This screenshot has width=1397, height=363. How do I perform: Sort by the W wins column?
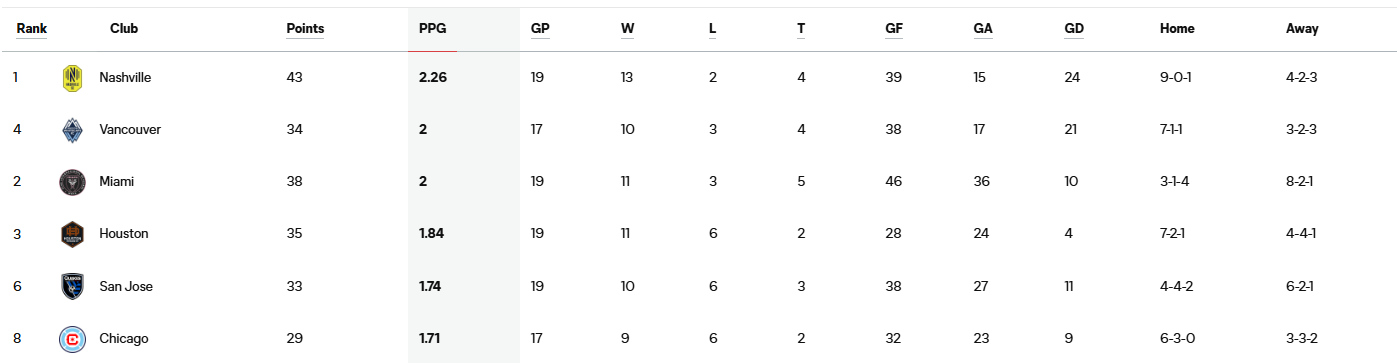click(x=627, y=29)
